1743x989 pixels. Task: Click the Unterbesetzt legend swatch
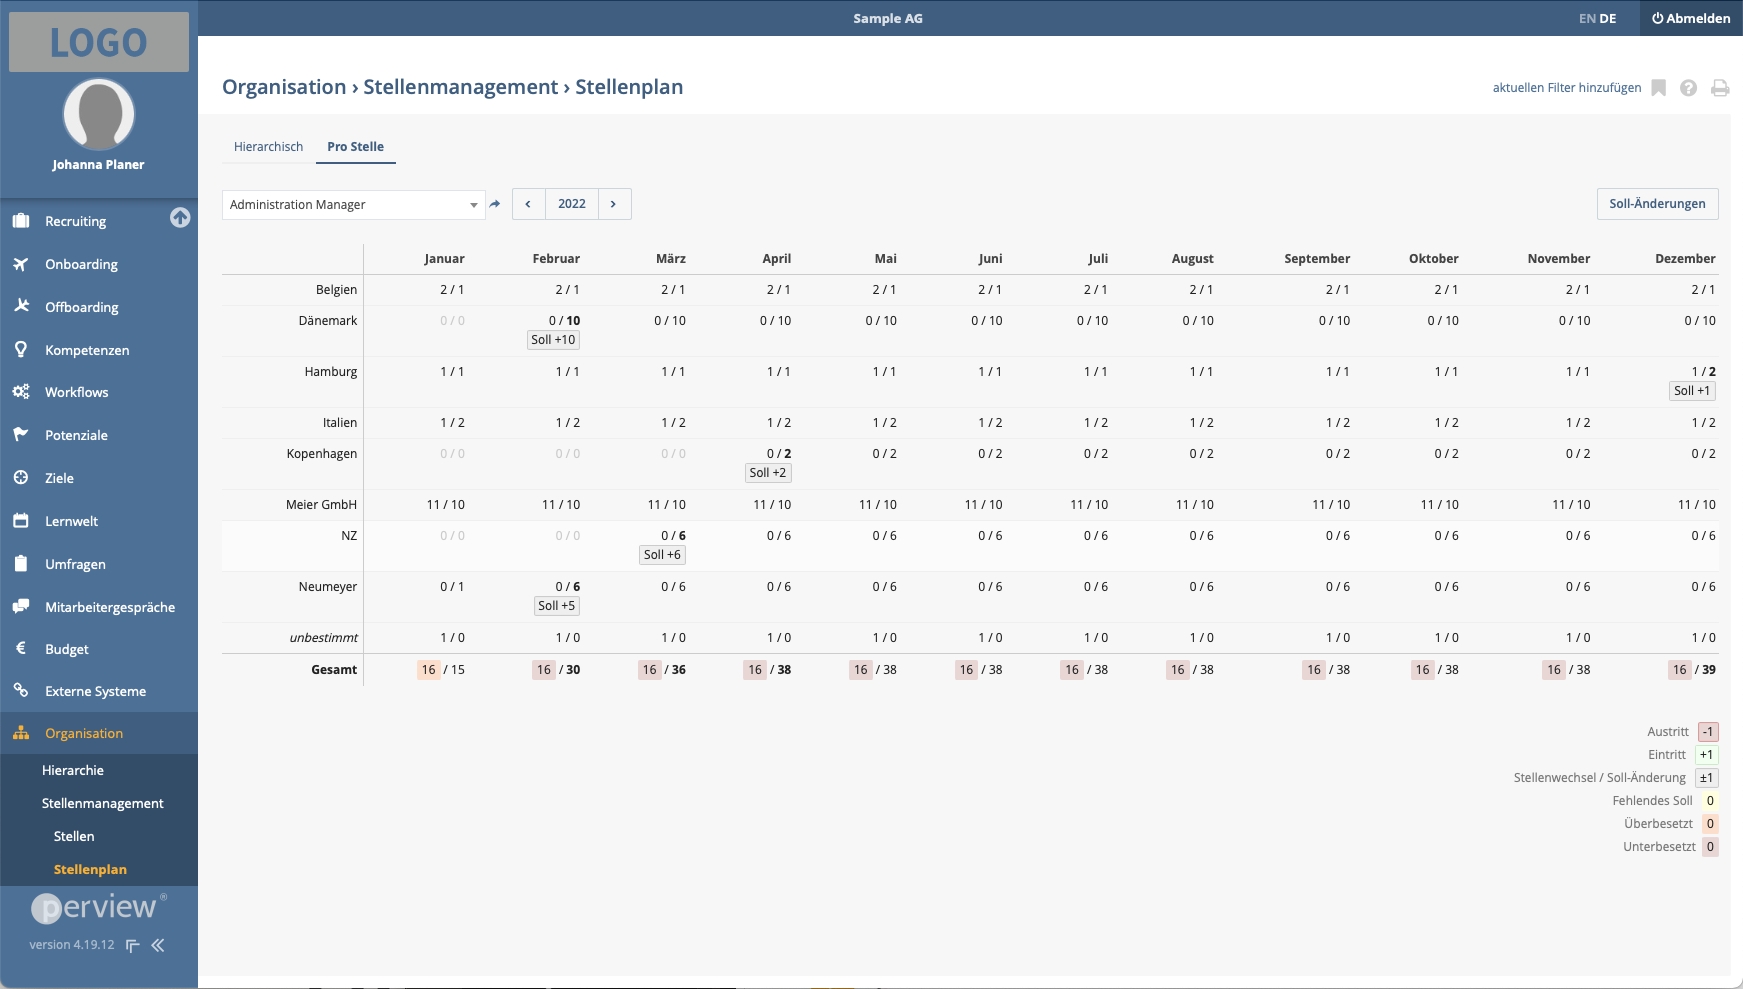1710,847
